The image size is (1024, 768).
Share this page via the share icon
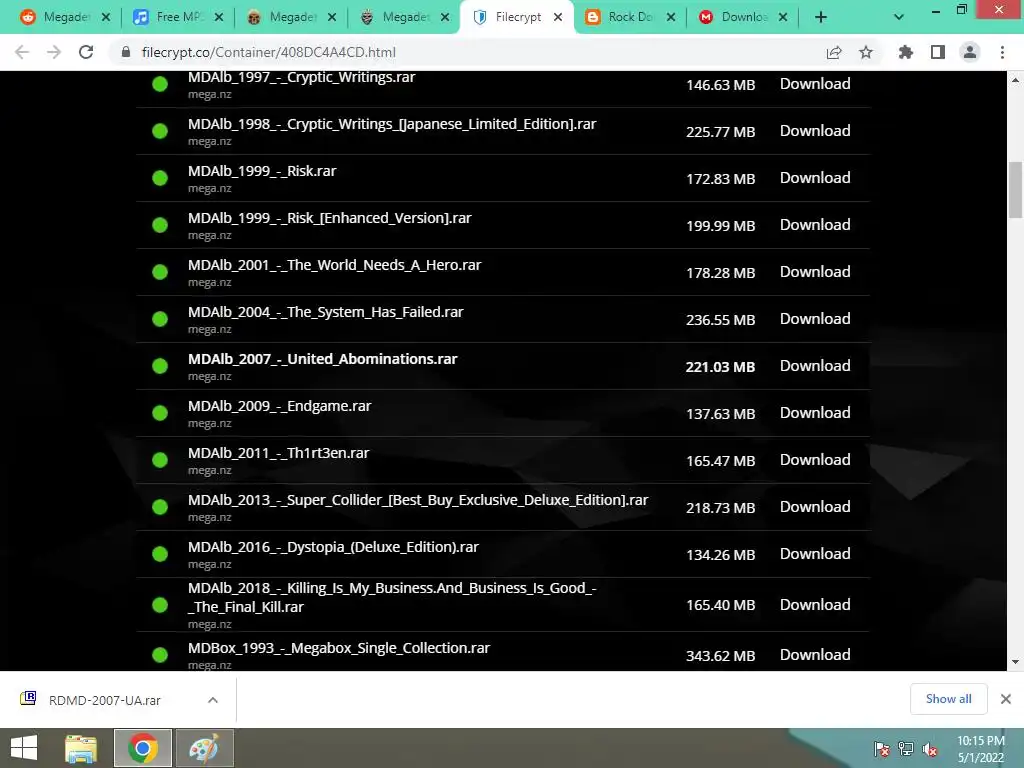click(834, 52)
